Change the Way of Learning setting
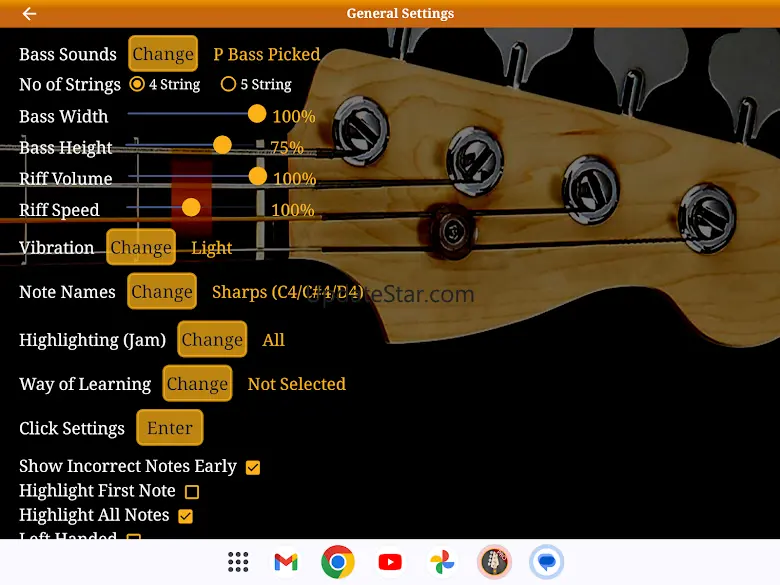This screenshot has width=780, height=585. (x=197, y=384)
